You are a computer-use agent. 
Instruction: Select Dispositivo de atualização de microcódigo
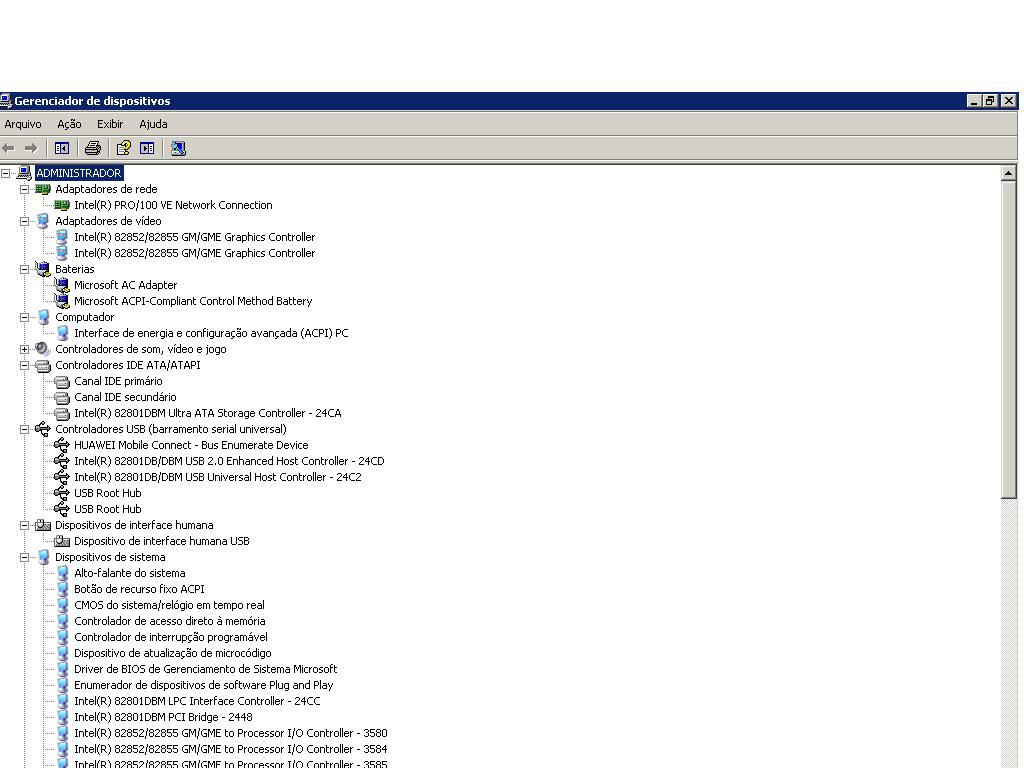[172, 653]
